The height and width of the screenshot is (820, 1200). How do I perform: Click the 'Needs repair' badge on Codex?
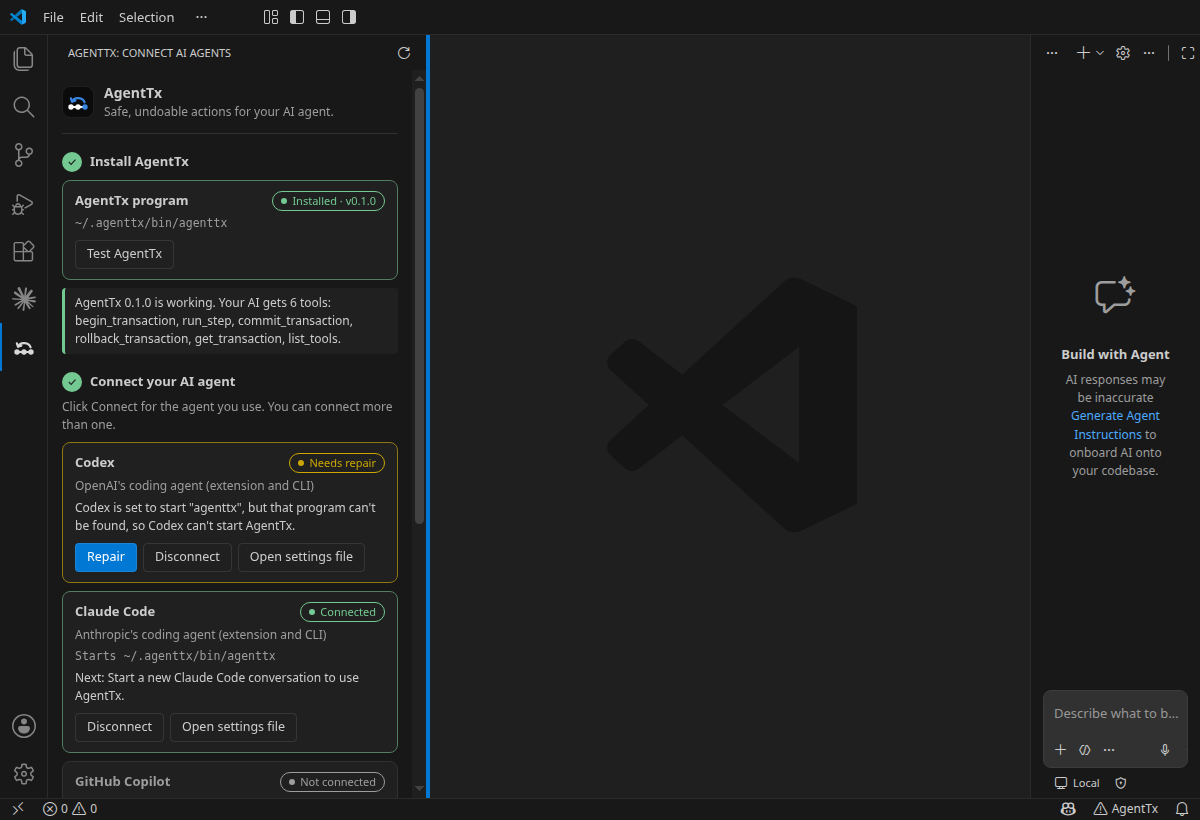coord(337,463)
